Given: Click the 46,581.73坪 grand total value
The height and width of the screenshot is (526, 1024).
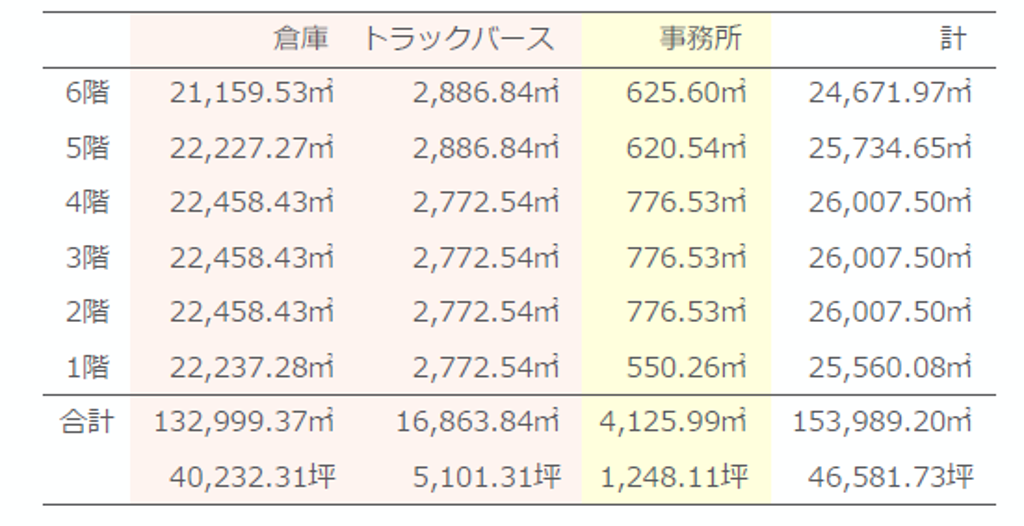Looking at the screenshot, I should point(889,477).
